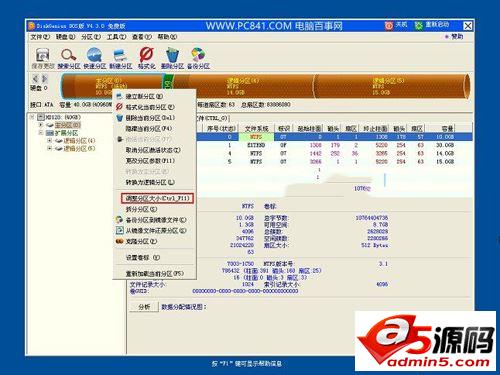Click the 序号(状态) column header

pos(221,128)
